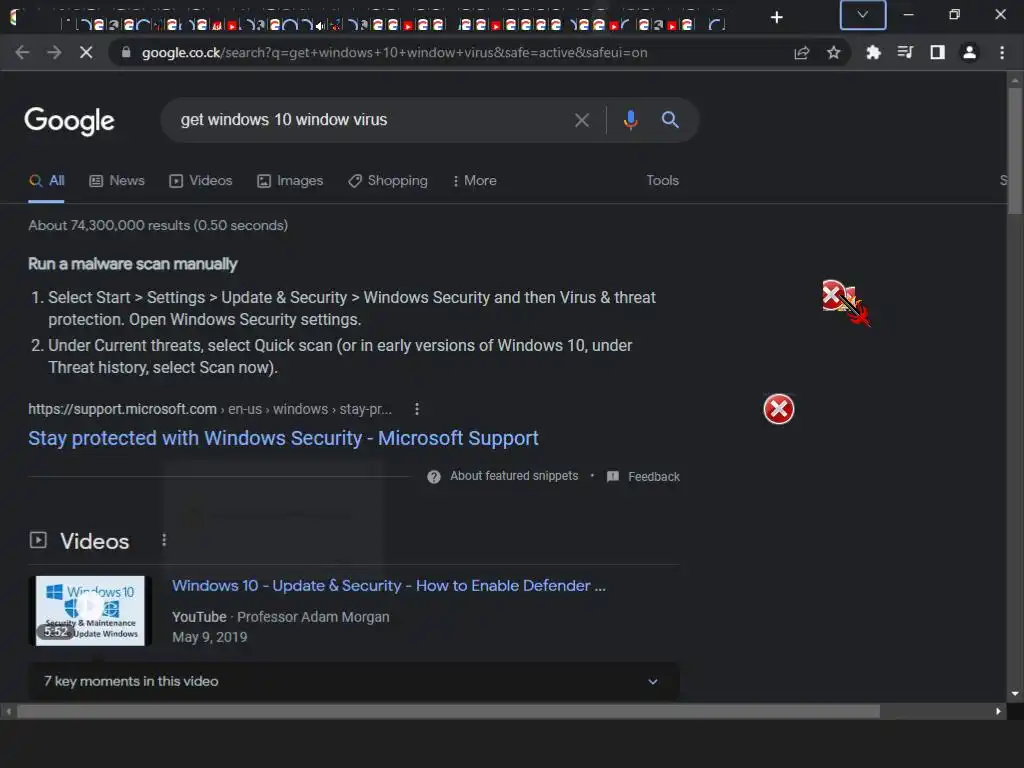This screenshot has height=768, width=1024.
Task: Click the Google logo
Action: click(69, 121)
